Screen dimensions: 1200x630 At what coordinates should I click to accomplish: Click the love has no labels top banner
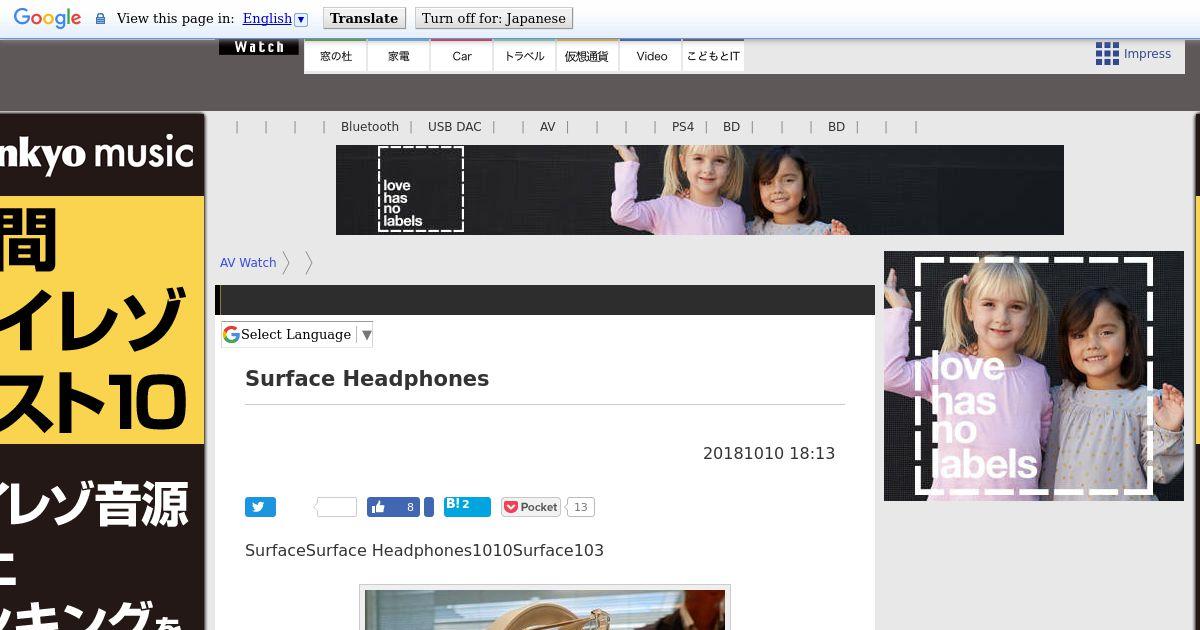click(x=700, y=190)
